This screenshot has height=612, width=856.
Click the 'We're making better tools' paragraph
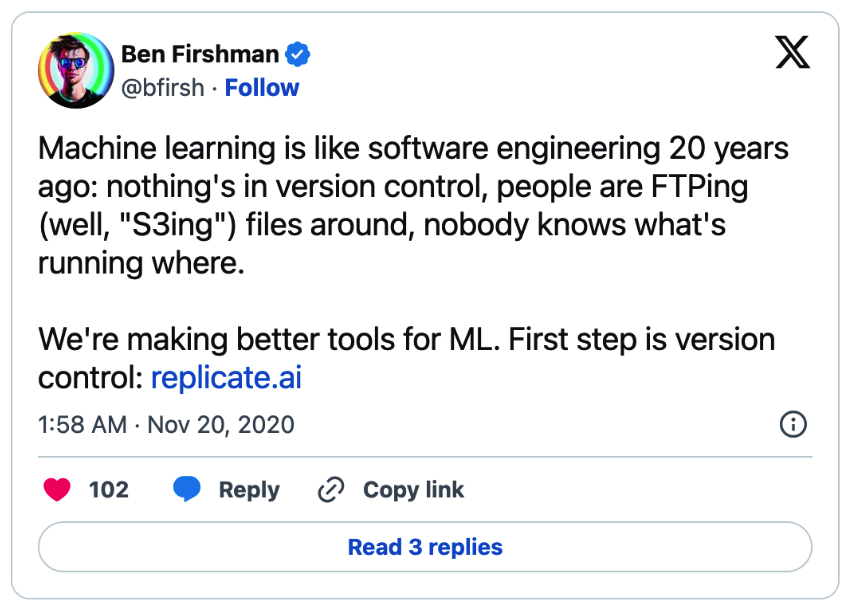tap(407, 358)
